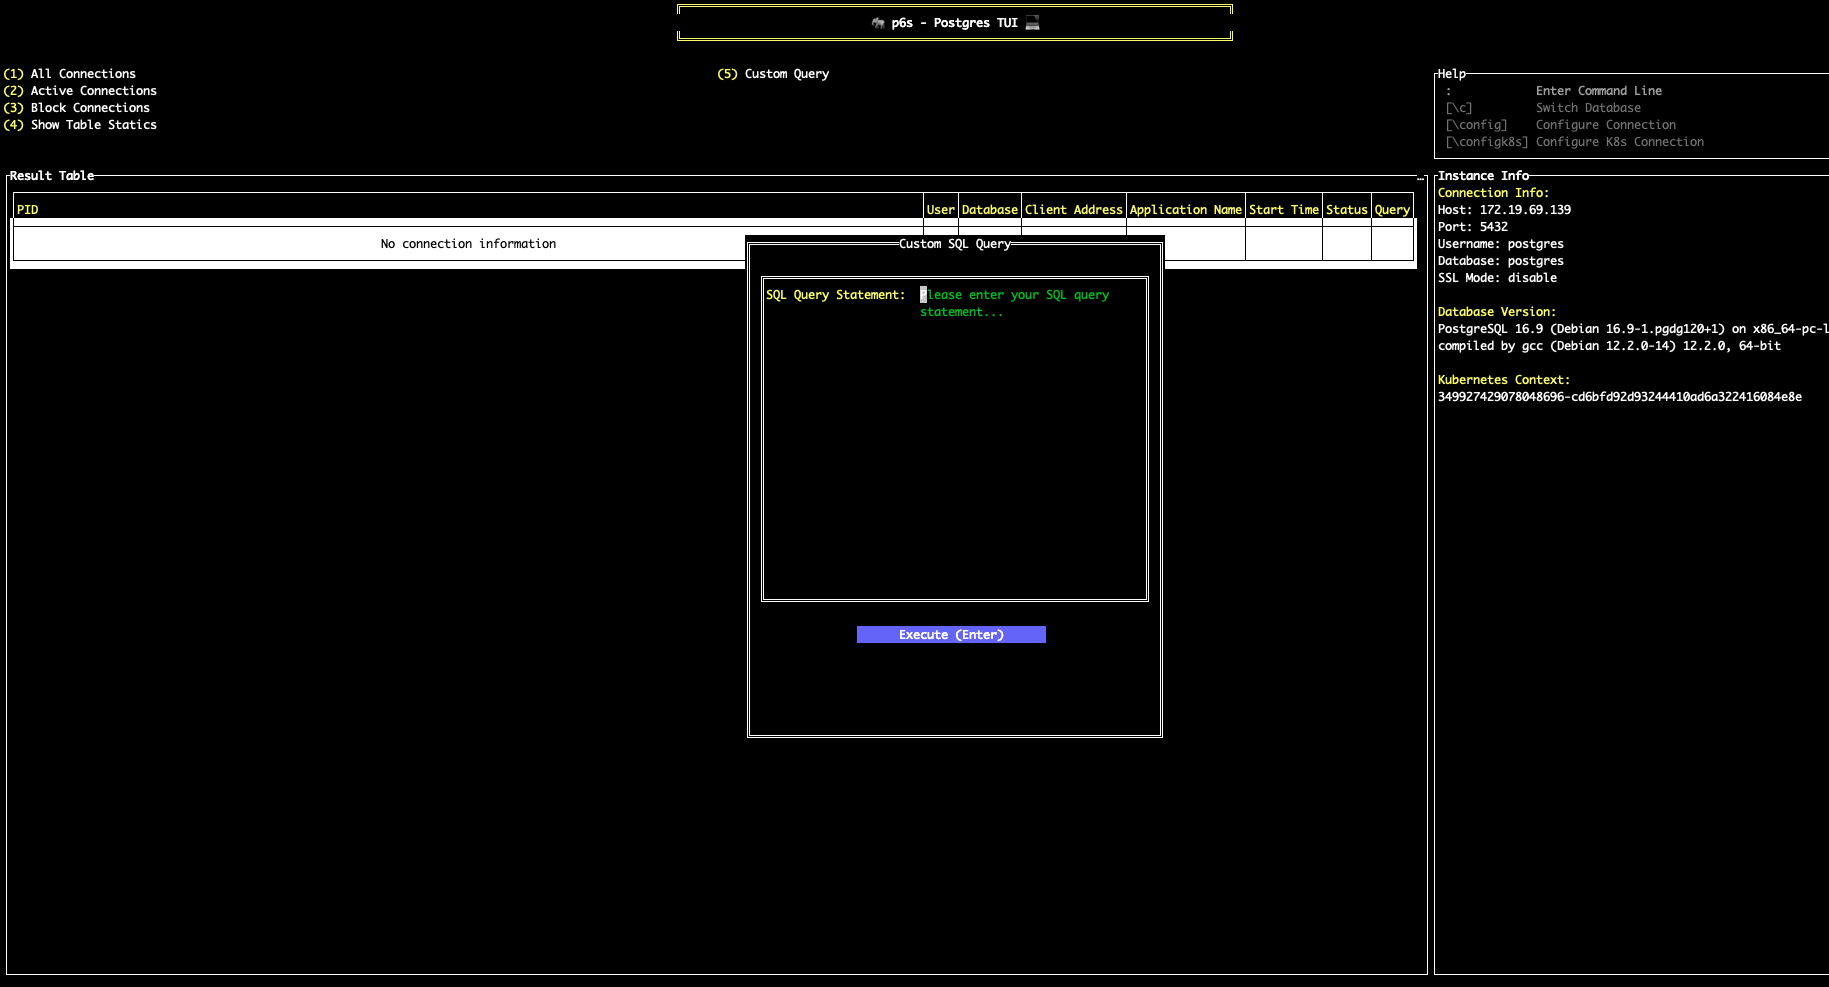Open the Custom Query menu item
1829x987 pixels.
coord(773,74)
